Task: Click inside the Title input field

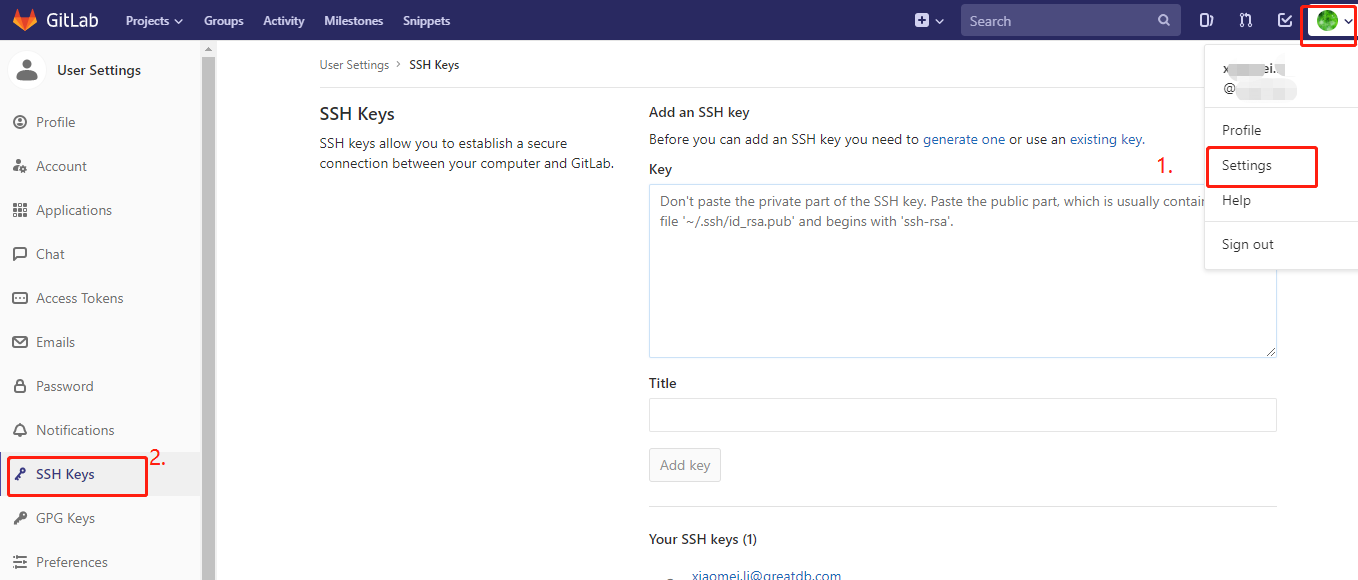Action: click(962, 415)
